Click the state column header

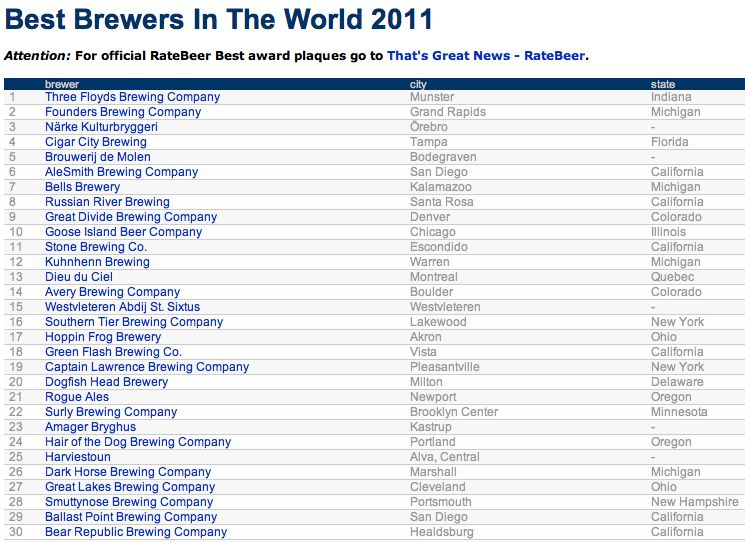pos(662,84)
